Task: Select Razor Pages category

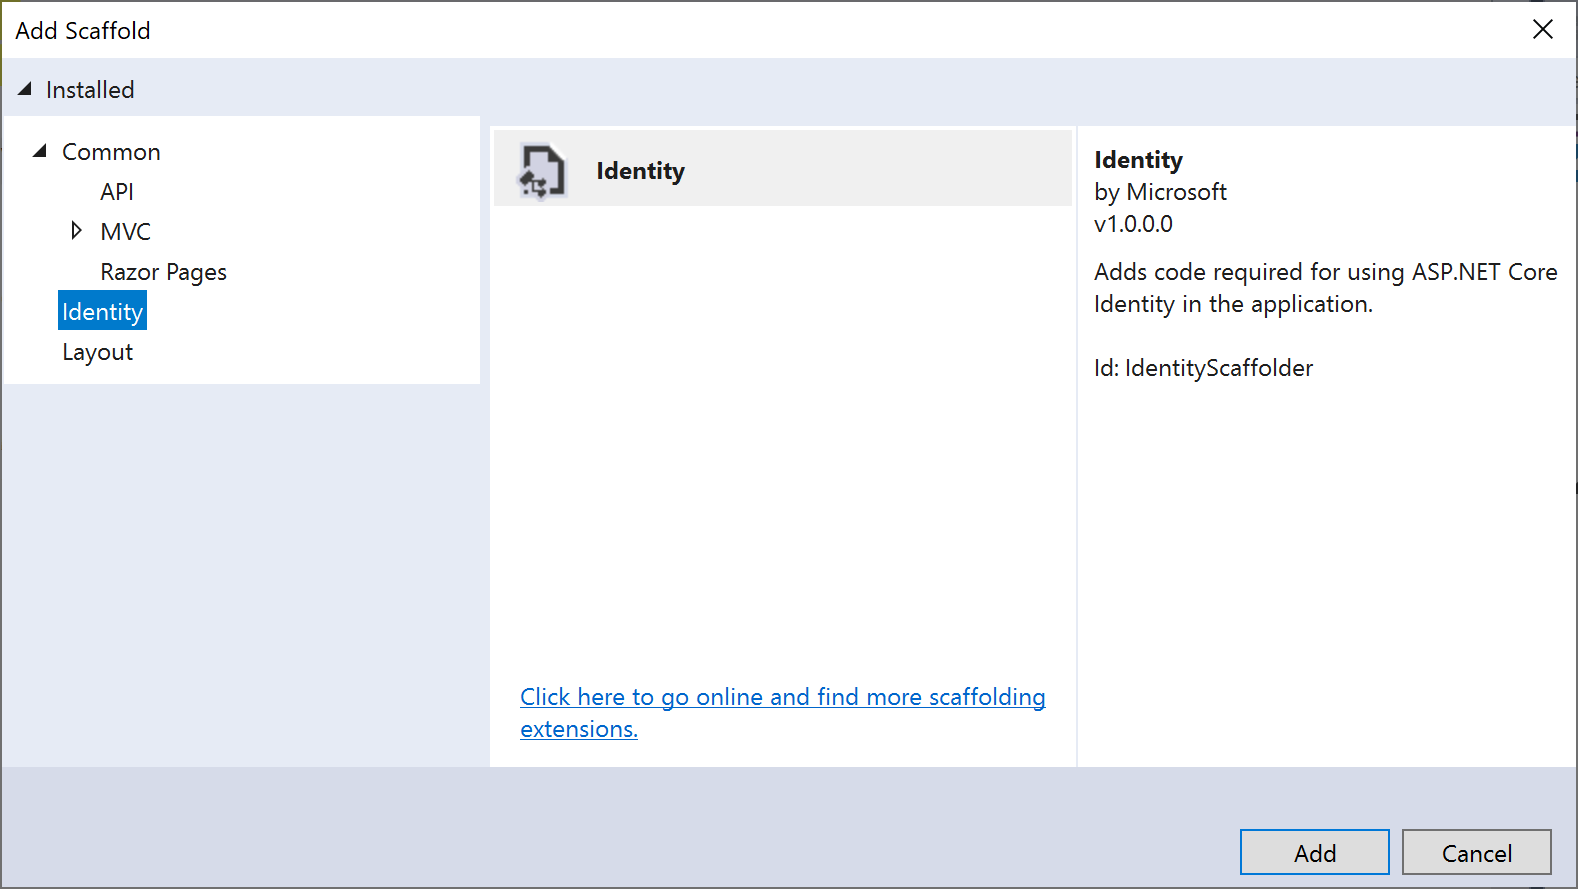Action: coord(163,272)
